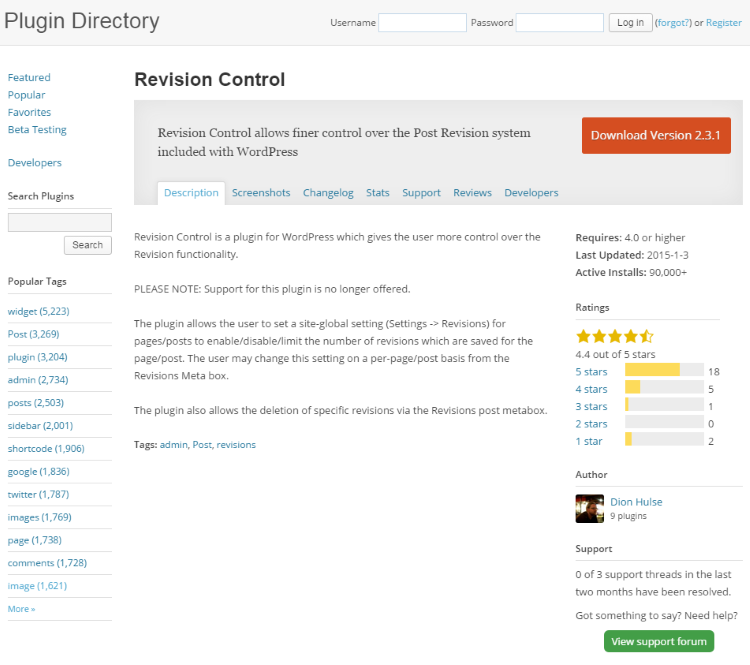Click the star rating icons
Viewport: 750px width, 665px height.
tap(615, 336)
